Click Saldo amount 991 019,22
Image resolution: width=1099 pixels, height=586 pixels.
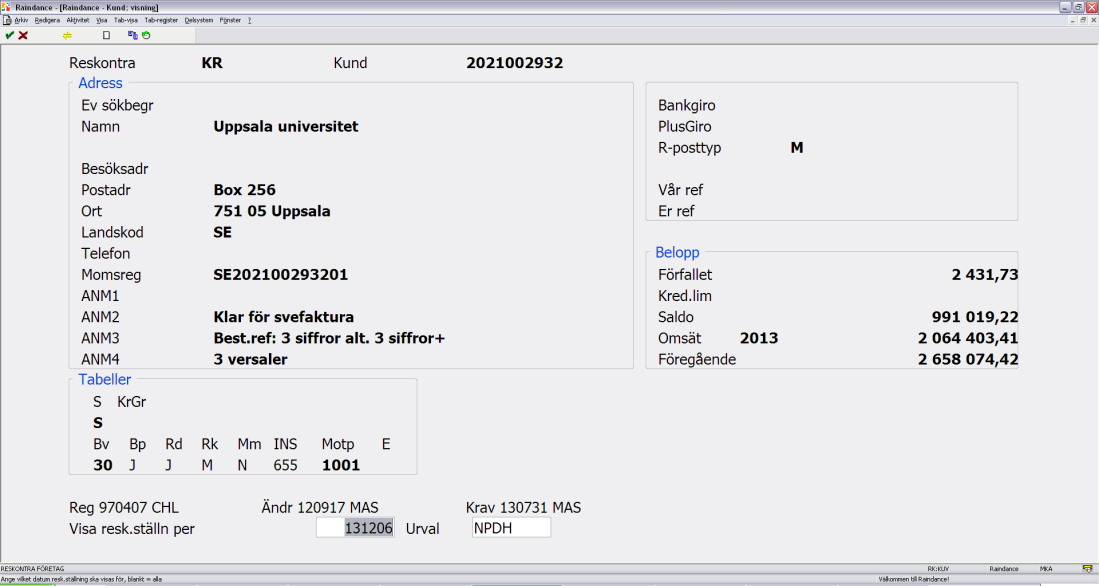click(x=975, y=317)
